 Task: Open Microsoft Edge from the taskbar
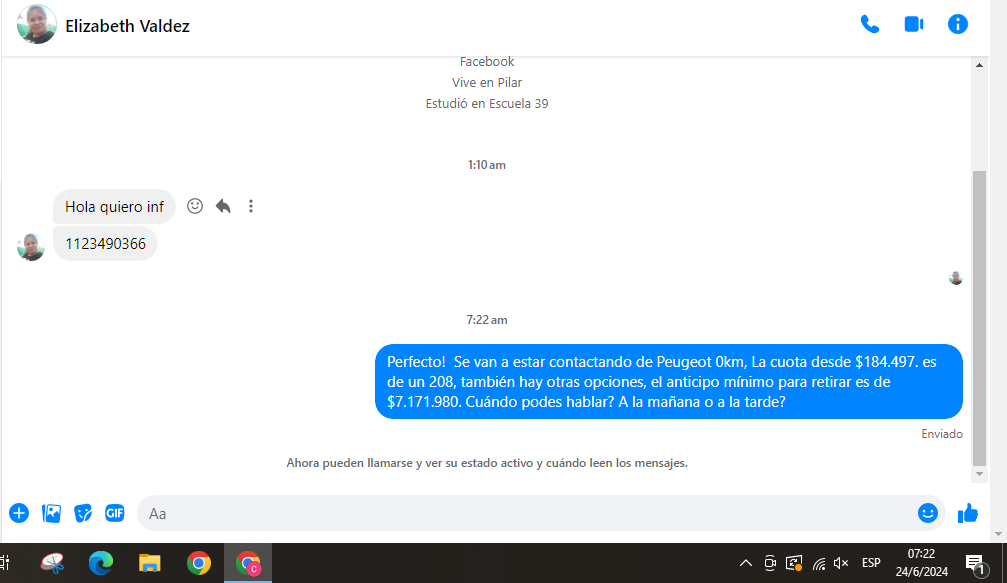(101, 563)
